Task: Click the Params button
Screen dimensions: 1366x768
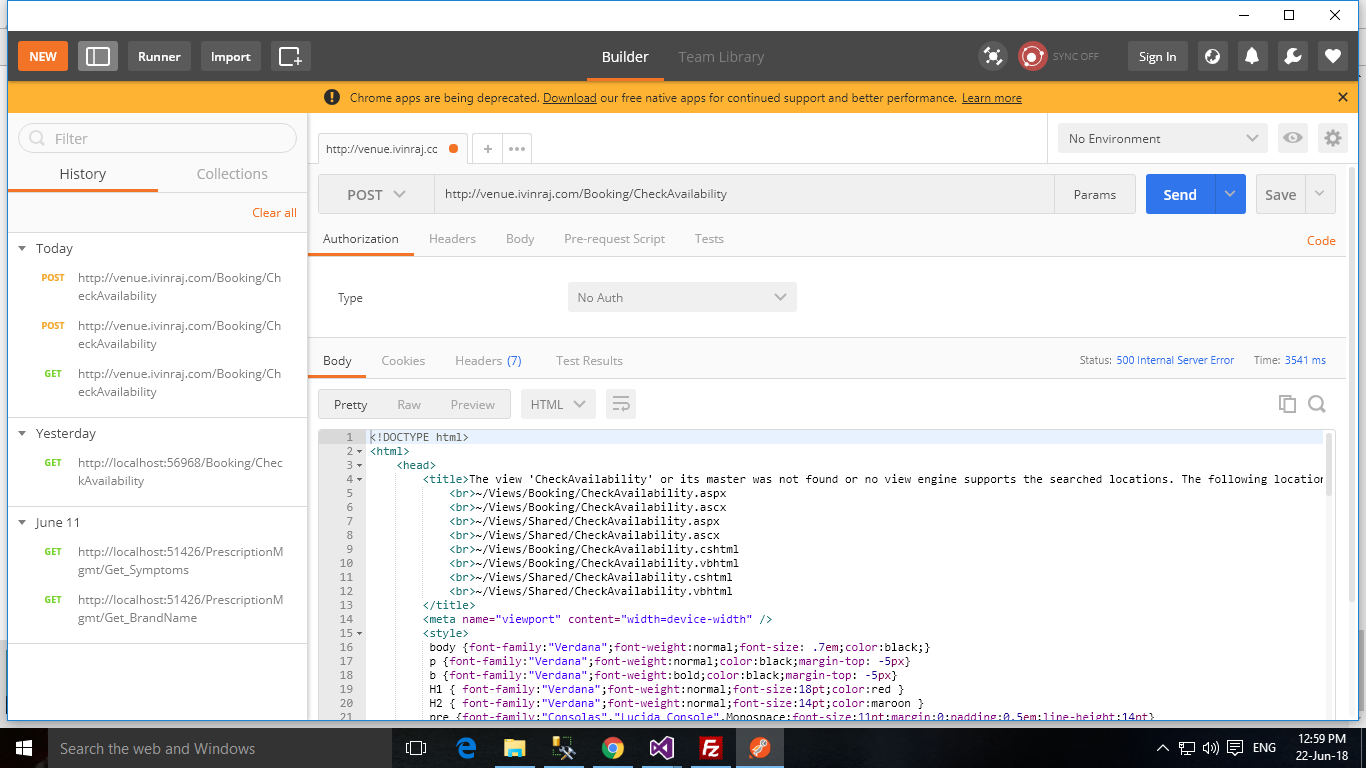Action: [1095, 194]
